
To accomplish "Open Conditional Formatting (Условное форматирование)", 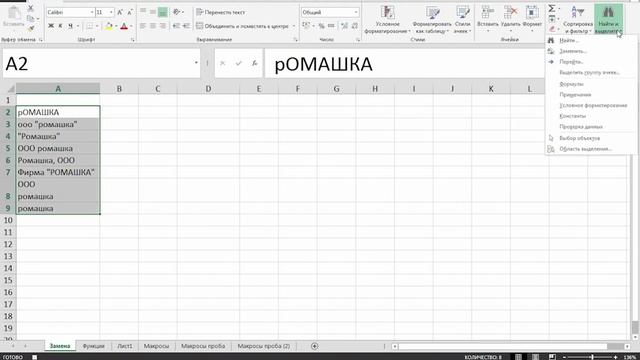I will (x=387, y=20).
